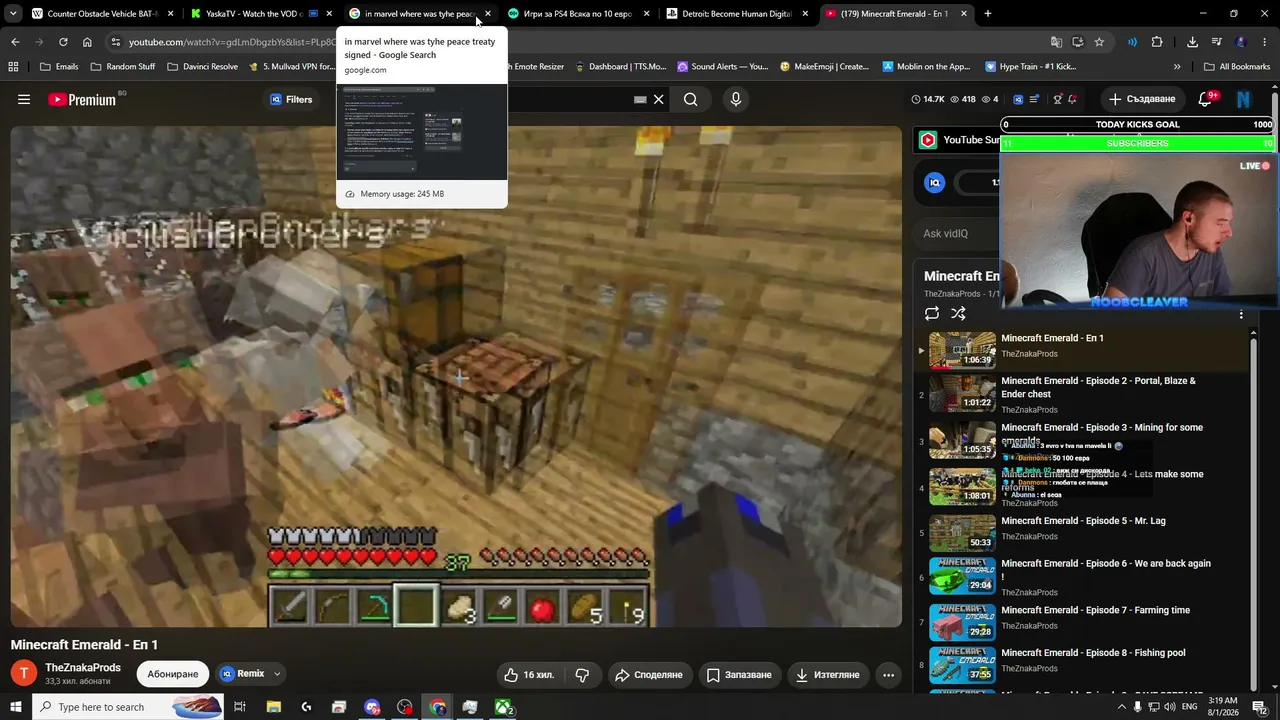Open the Emails bookmark folder
The image size is (1280, 720).
(59, 67)
